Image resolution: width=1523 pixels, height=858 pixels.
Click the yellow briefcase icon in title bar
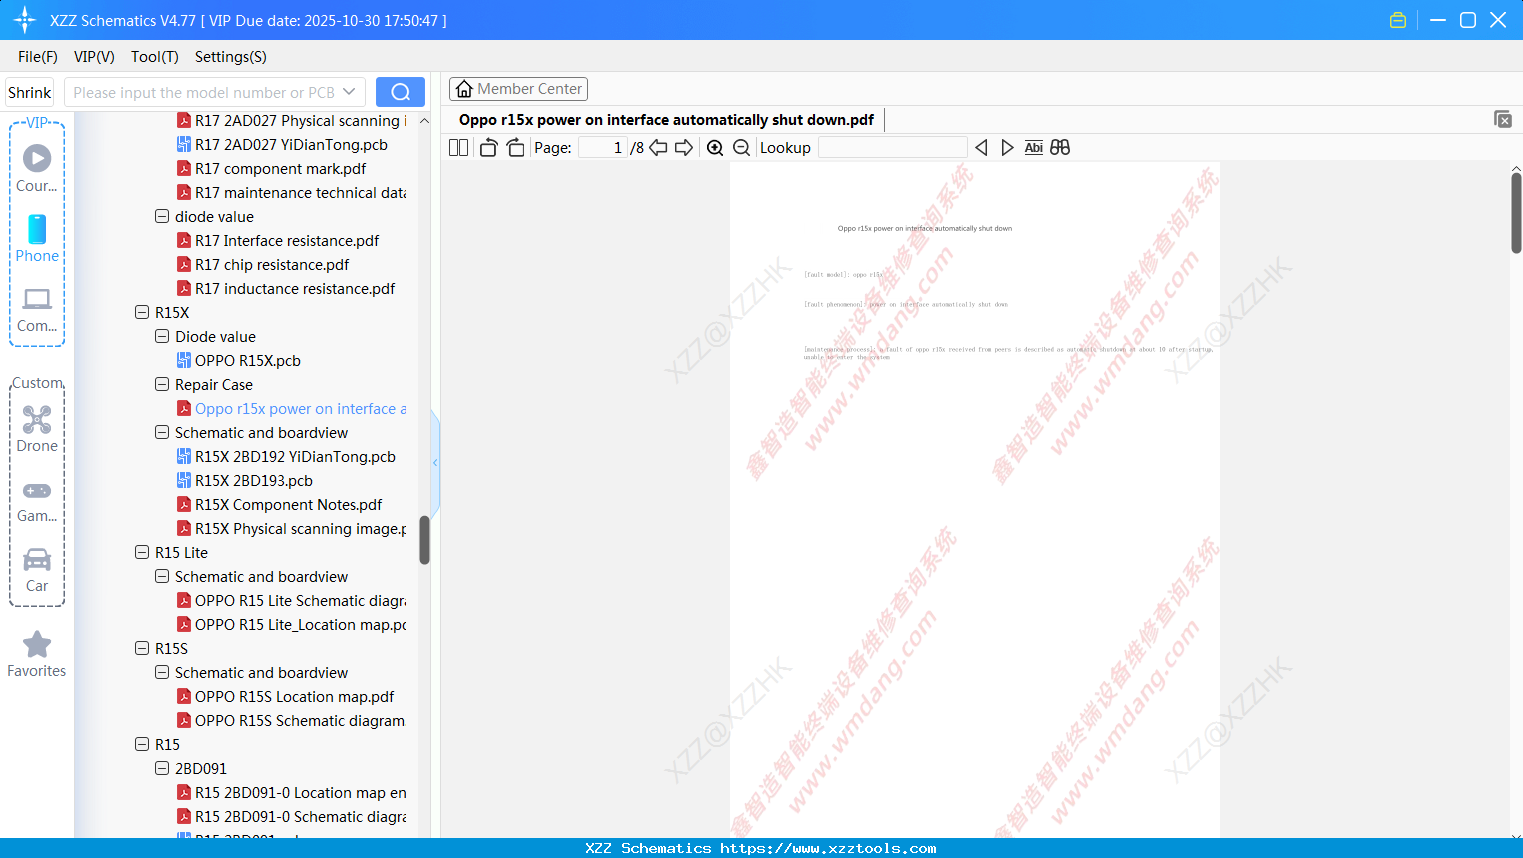pyautogui.click(x=1398, y=20)
